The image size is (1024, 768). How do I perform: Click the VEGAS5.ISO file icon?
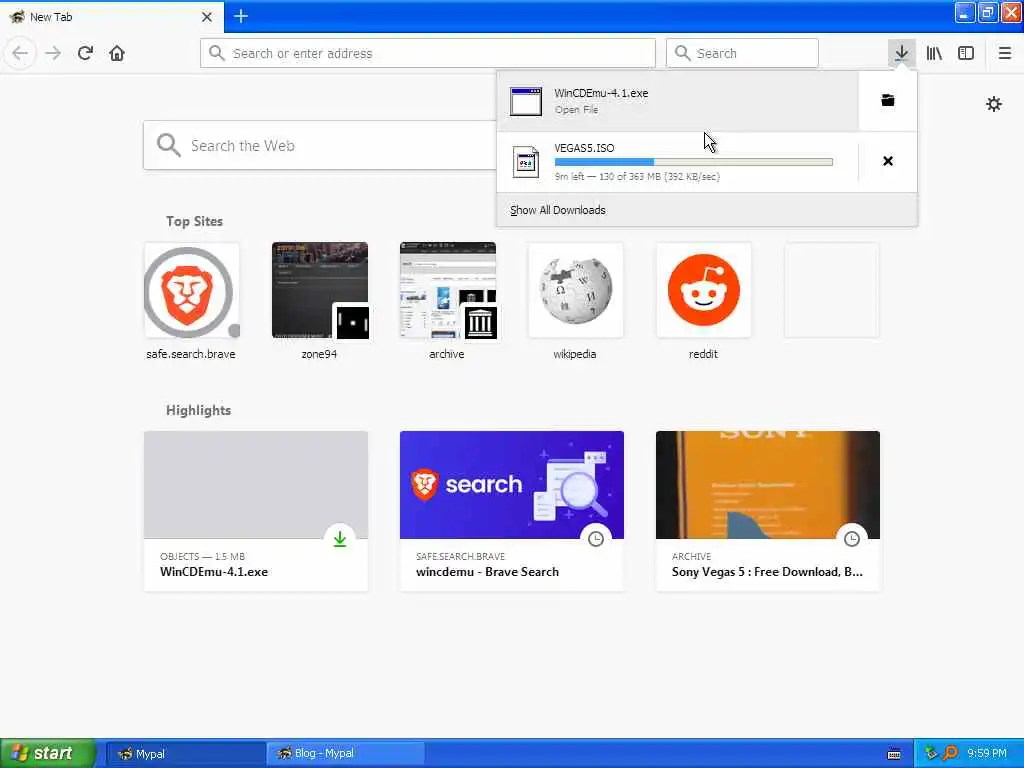pyautogui.click(x=526, y=162)
